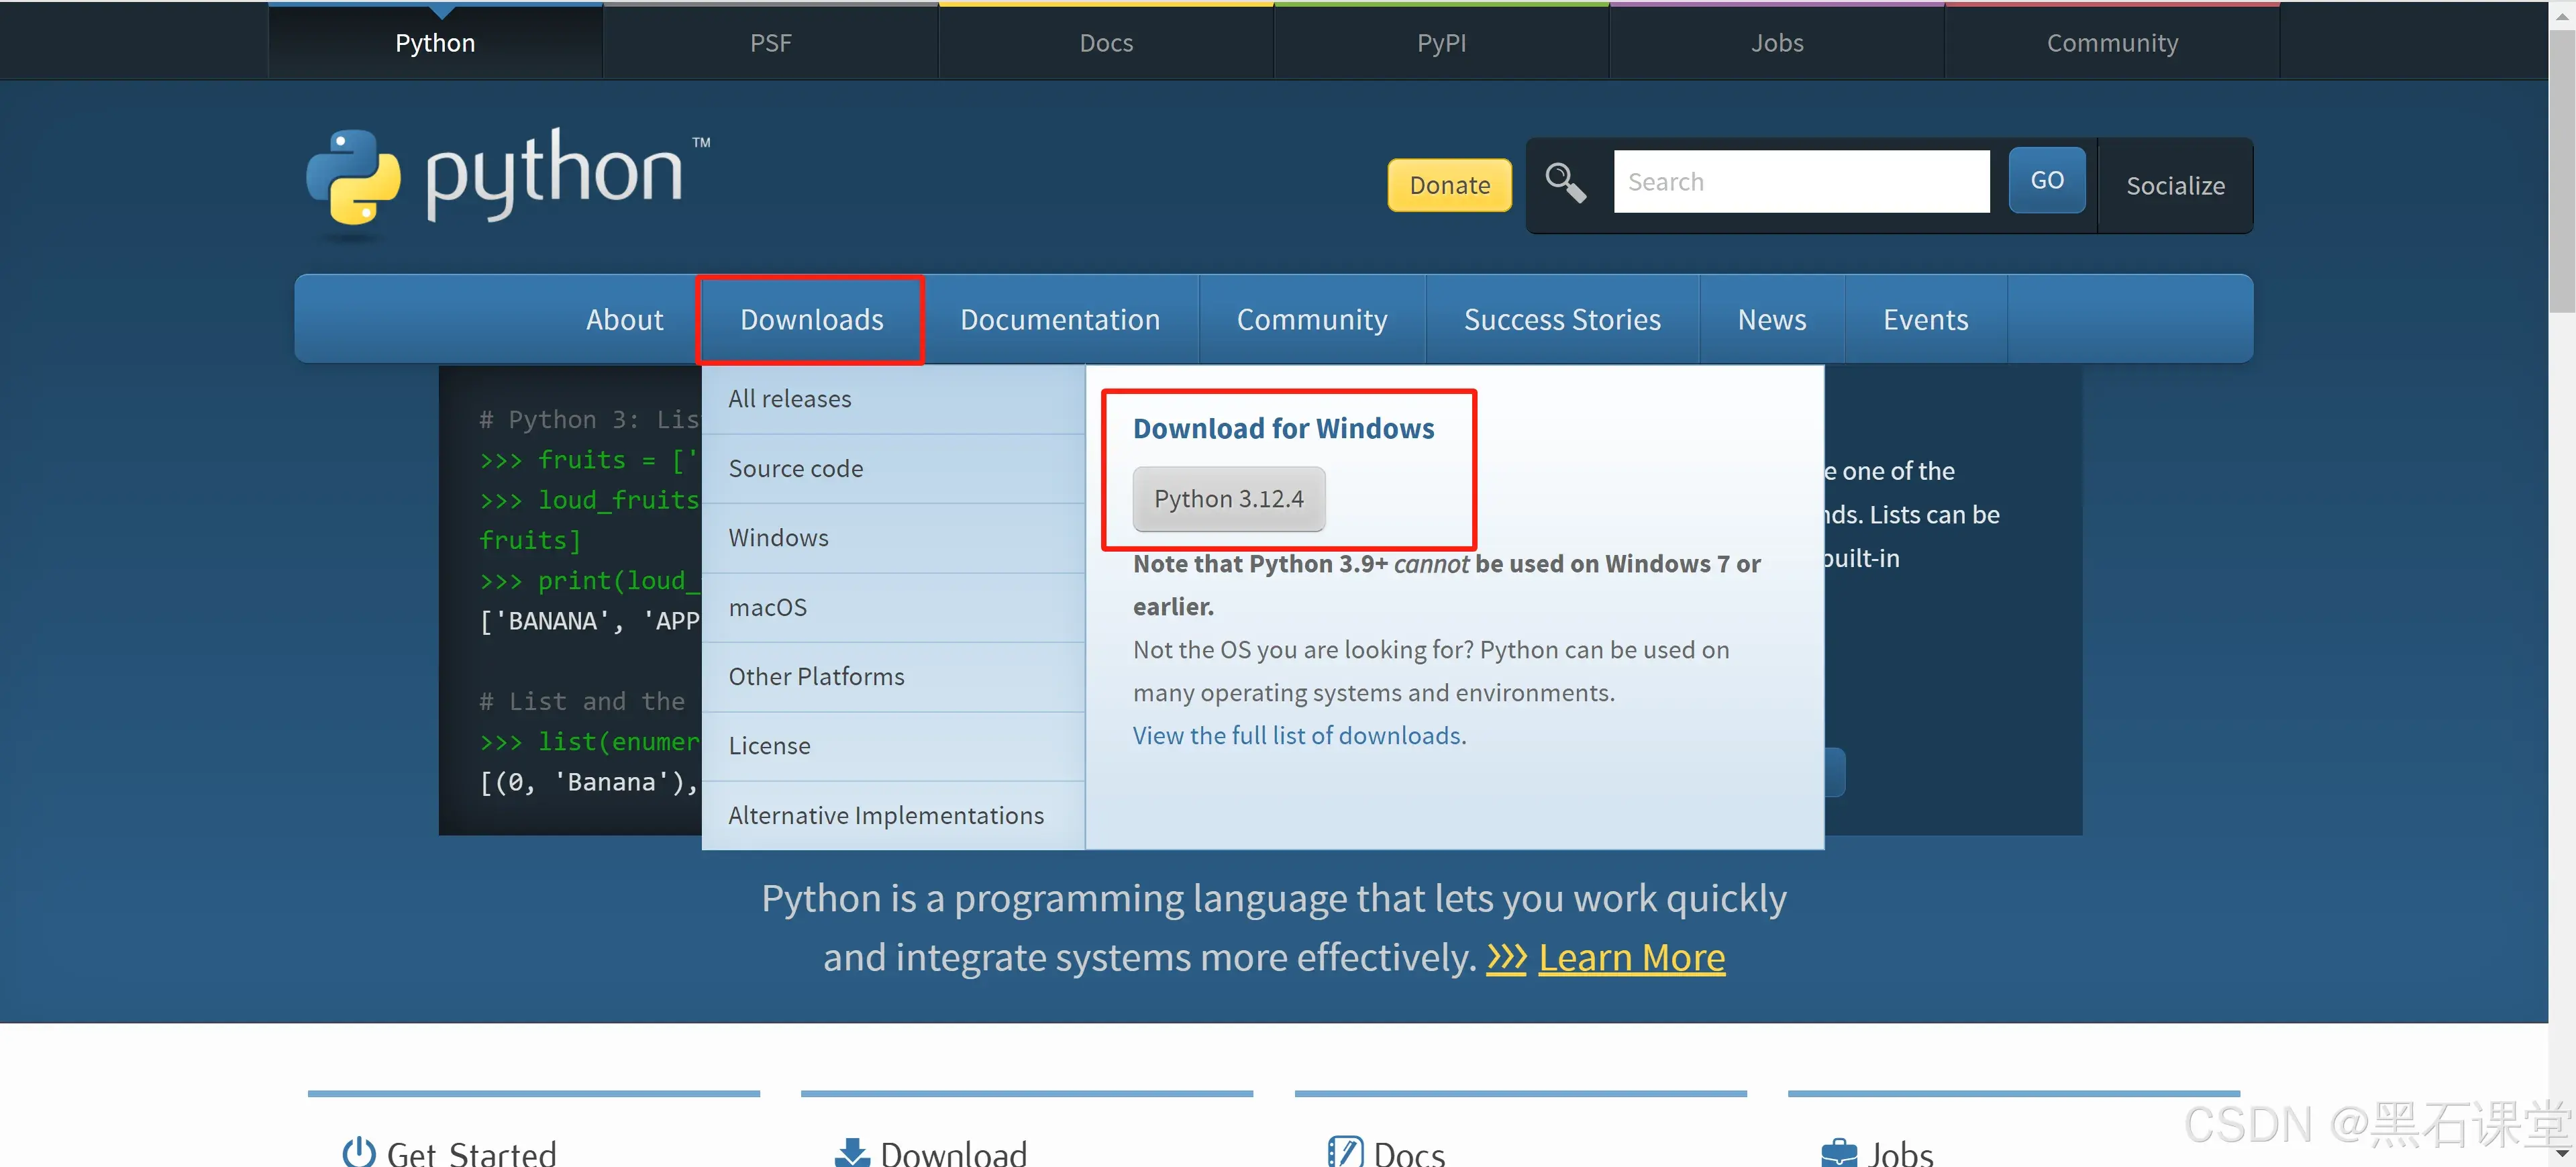This screenshot has width=2576, height=1167.
Task: Click the Jobs briefcase icon
Action: (x=1838, y=1153)
